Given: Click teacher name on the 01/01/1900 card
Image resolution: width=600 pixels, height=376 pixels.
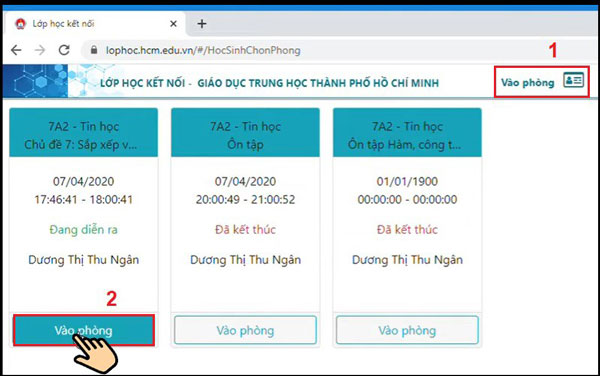Looking at the screenshot, I should pyautogui.click(x=407, y=260).
